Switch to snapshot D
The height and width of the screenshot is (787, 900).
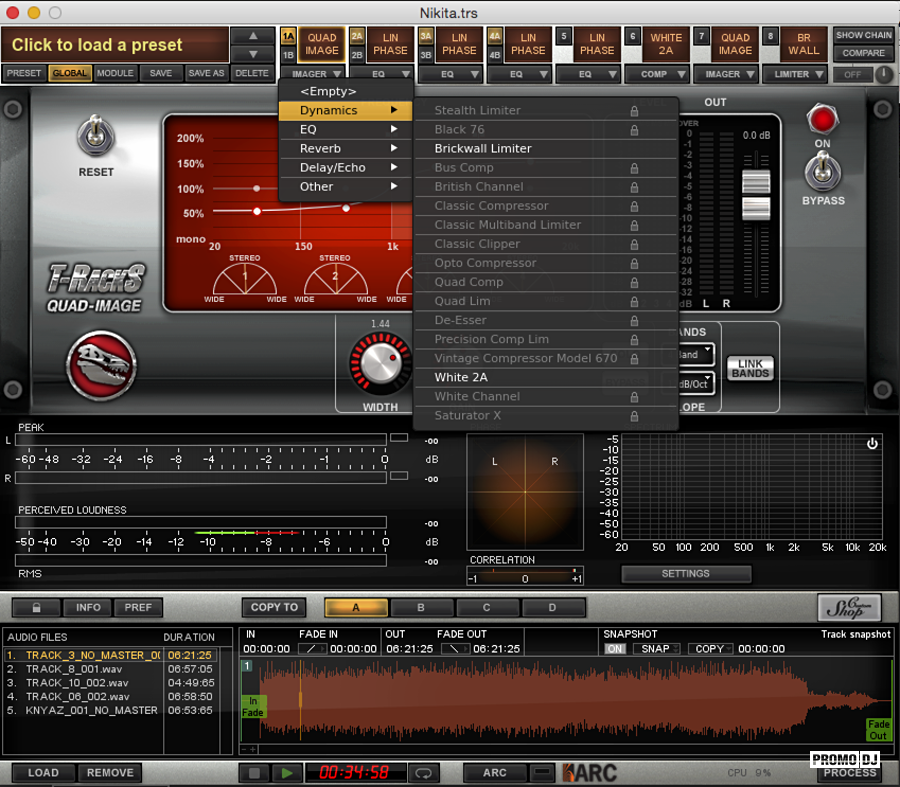552,607
